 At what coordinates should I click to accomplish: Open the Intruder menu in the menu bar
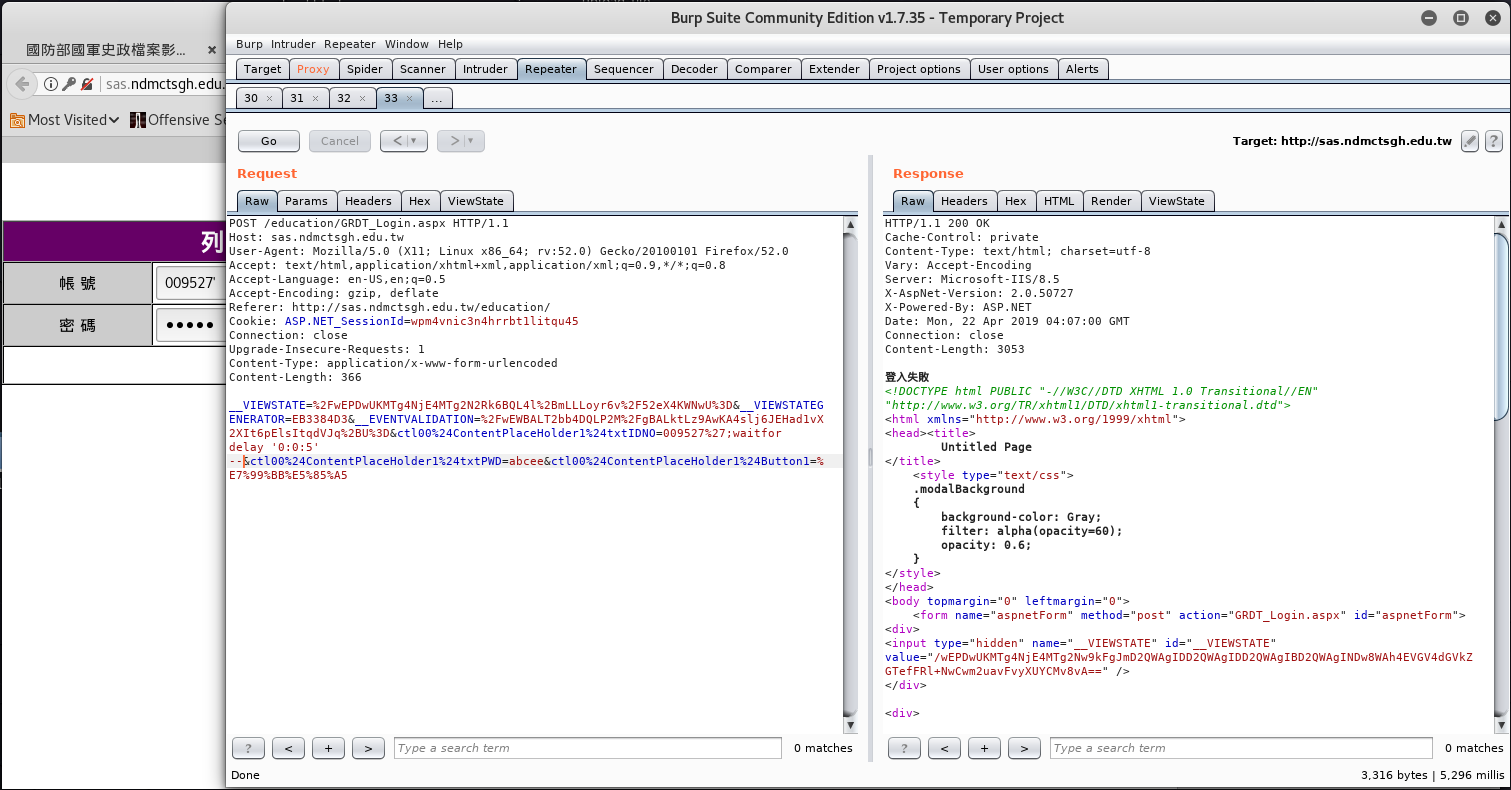[293, 44]
